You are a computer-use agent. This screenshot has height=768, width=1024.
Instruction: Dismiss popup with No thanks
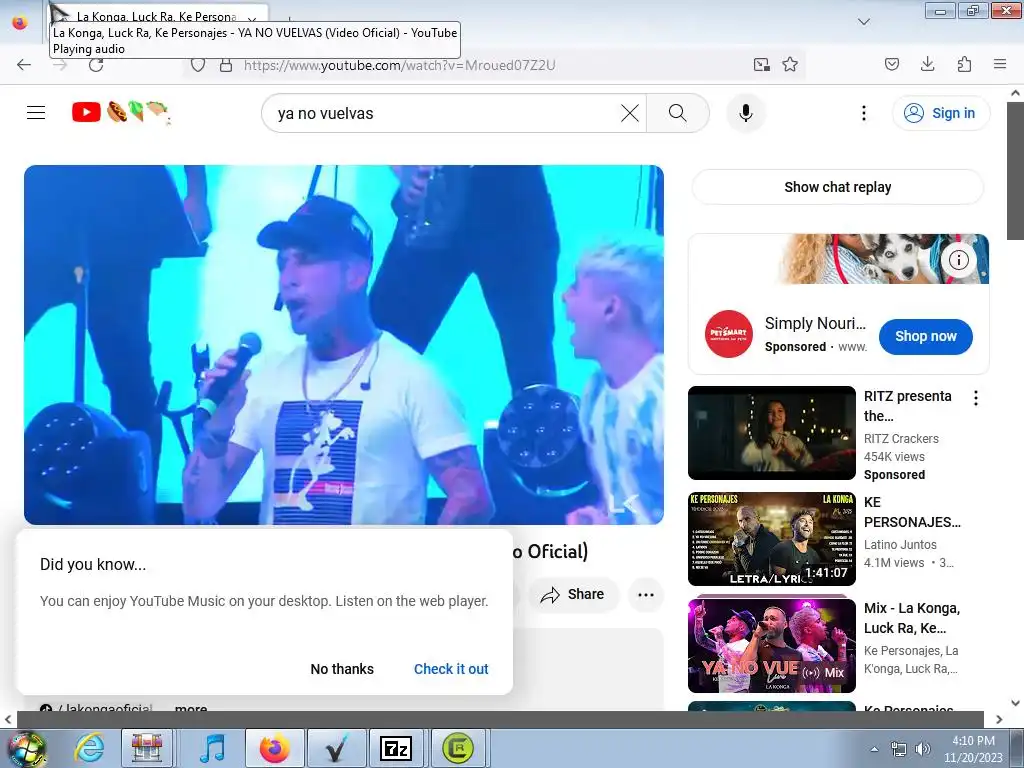pyautogui.click(x=342, y=669)
